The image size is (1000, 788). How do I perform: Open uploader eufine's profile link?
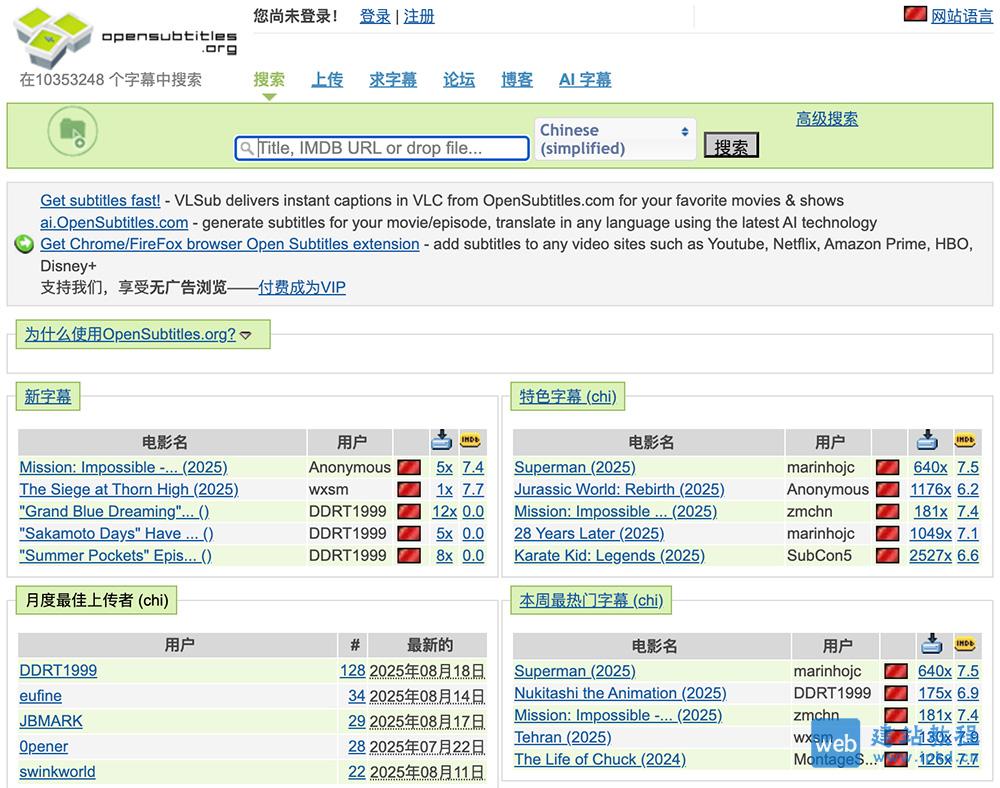(x=41, y=696)
